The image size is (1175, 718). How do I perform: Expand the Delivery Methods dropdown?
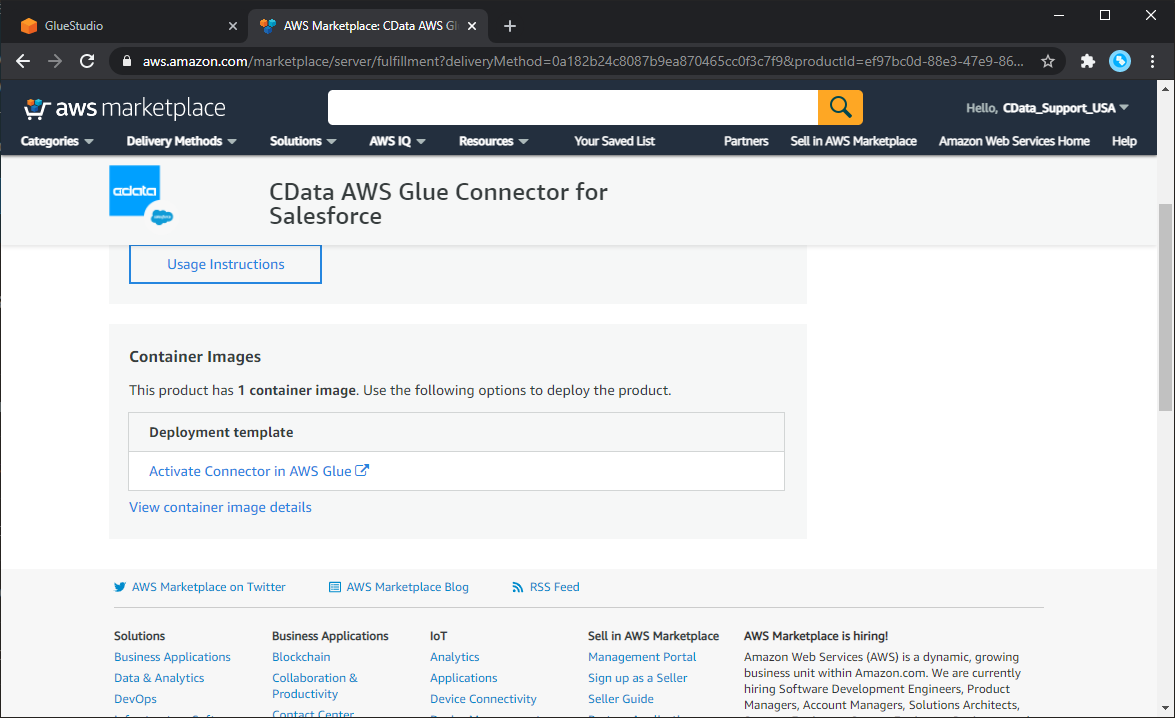tap(181, 141)
